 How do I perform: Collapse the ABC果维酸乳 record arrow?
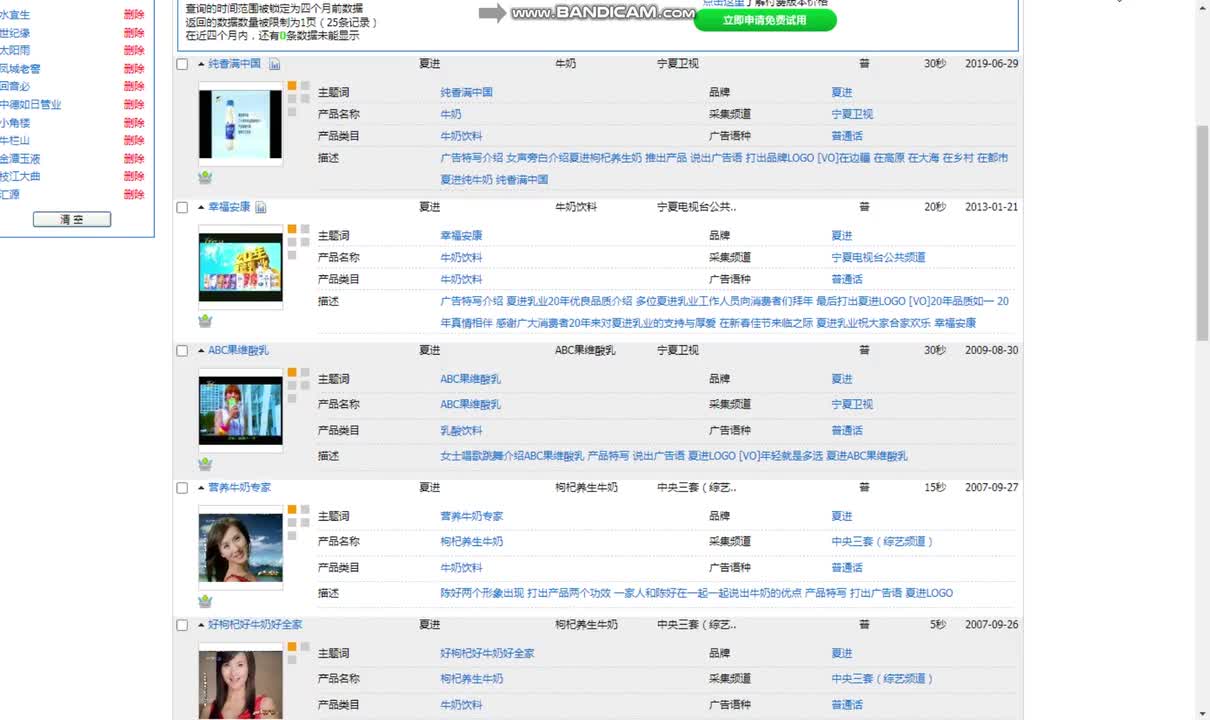201,351
